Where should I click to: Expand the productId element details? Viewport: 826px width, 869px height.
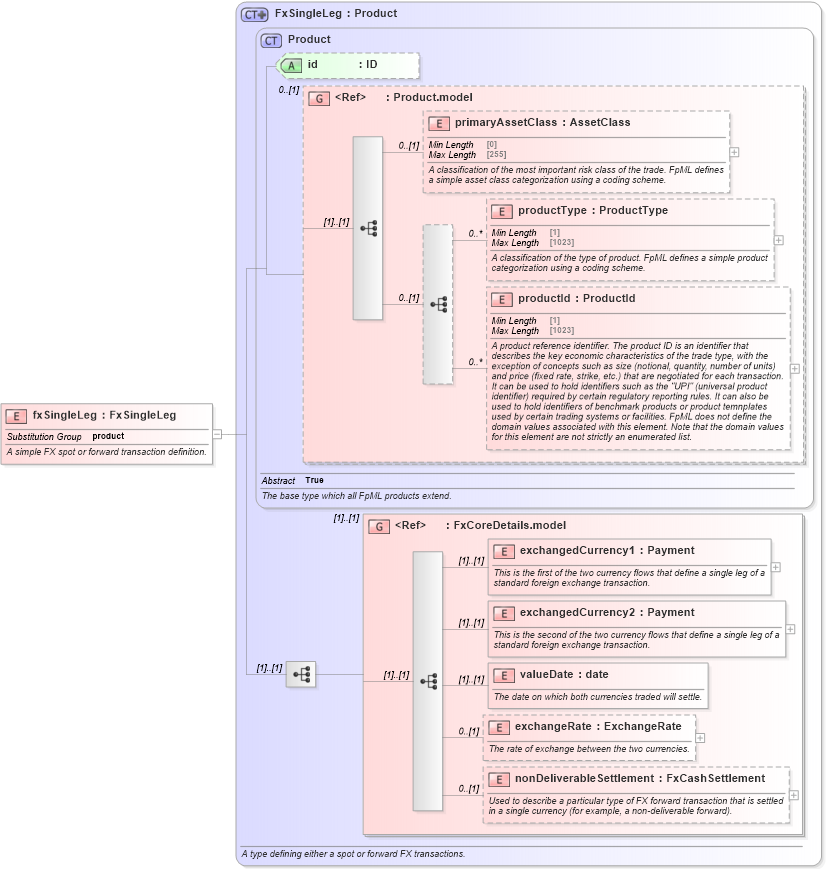point(794,369)
